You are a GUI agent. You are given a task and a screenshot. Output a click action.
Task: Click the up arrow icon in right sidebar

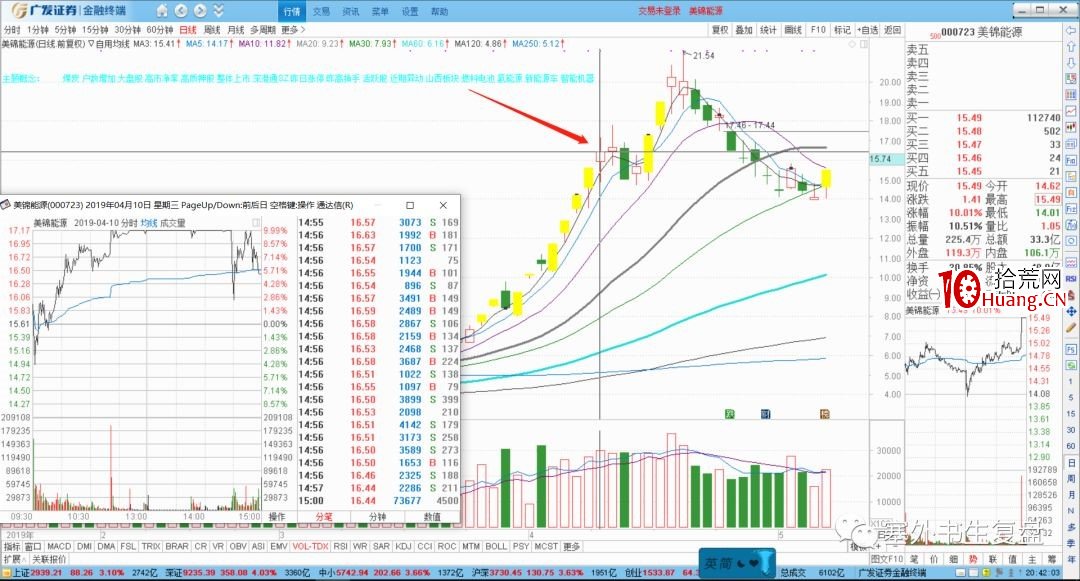(x=1071, y=47)
